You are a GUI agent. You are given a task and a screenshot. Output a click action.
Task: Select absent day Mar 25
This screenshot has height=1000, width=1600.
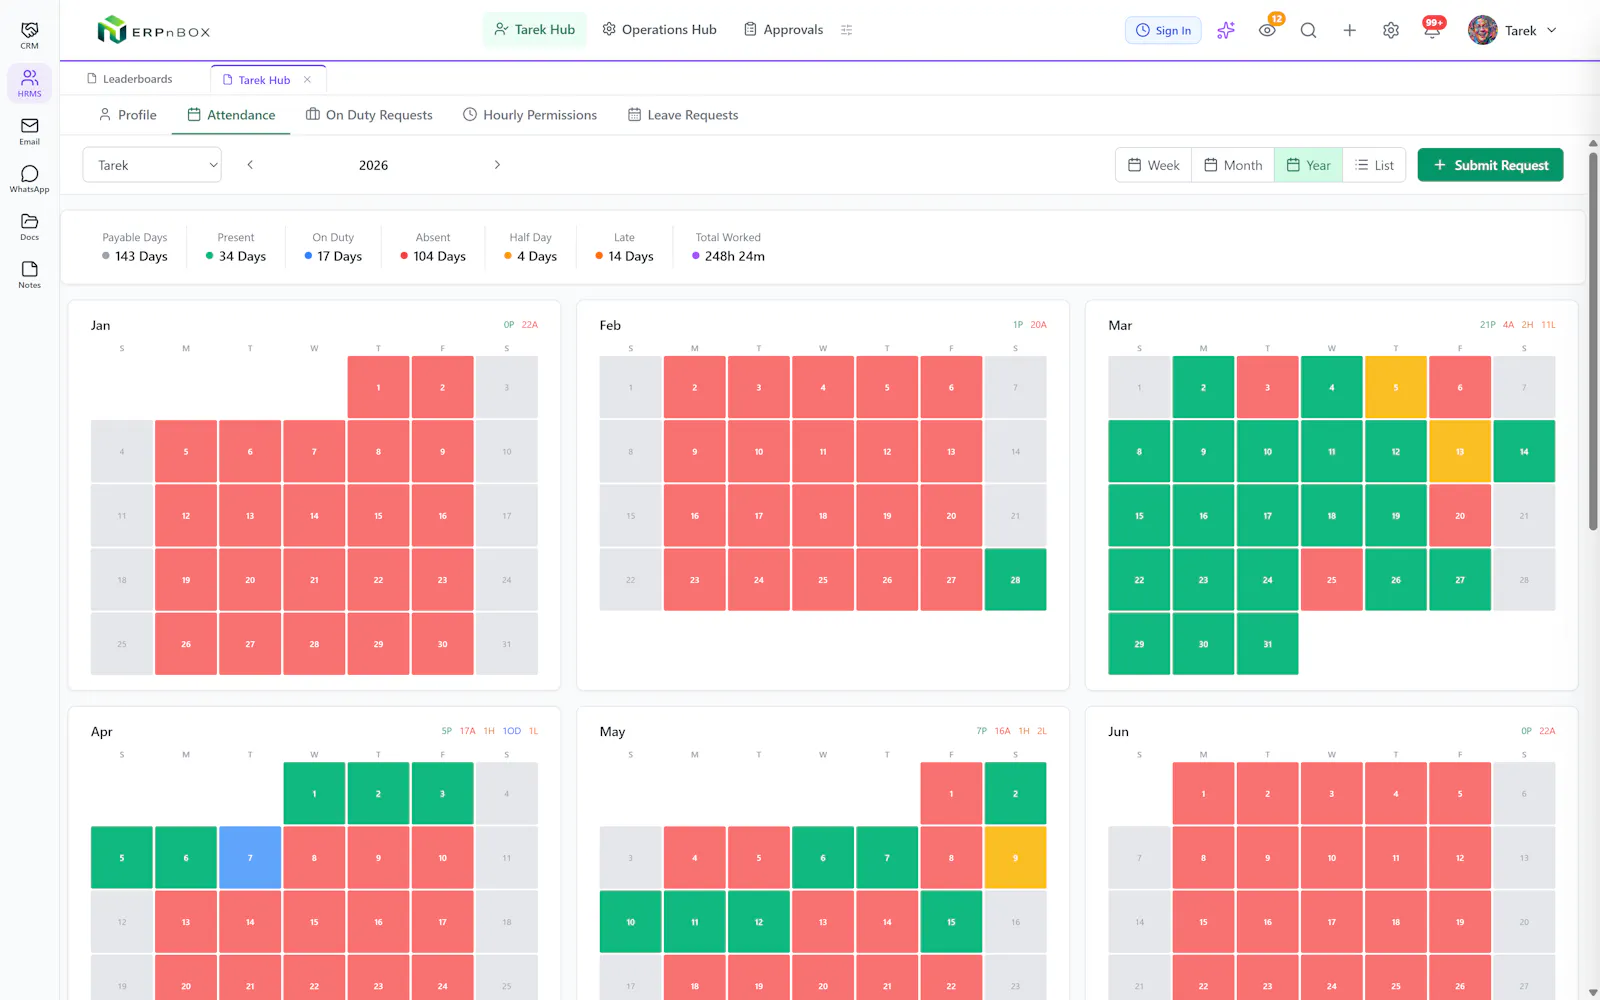coord(1331,580)
